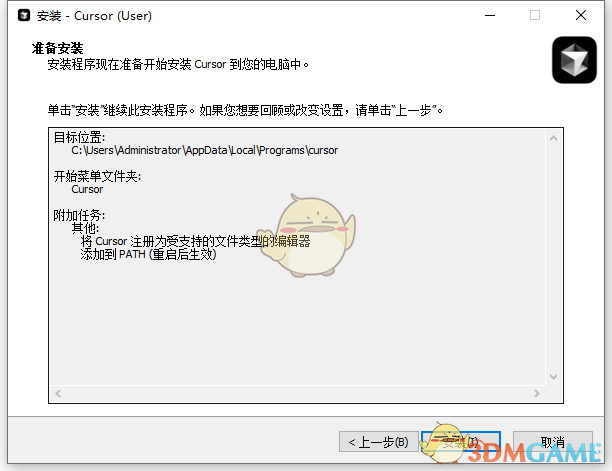This screenshot has height=471, width=612.
Task: Click the 目标位置: label
Action: (79, 137)
